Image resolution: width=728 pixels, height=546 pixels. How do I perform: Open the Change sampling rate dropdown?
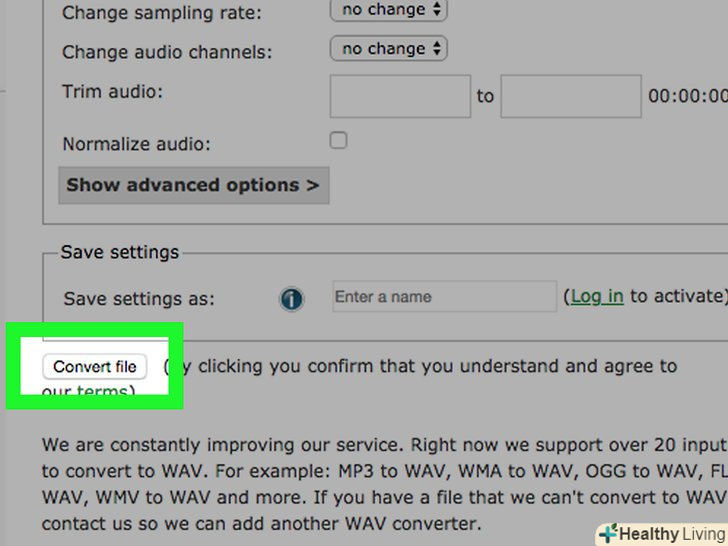pos(388,11)
